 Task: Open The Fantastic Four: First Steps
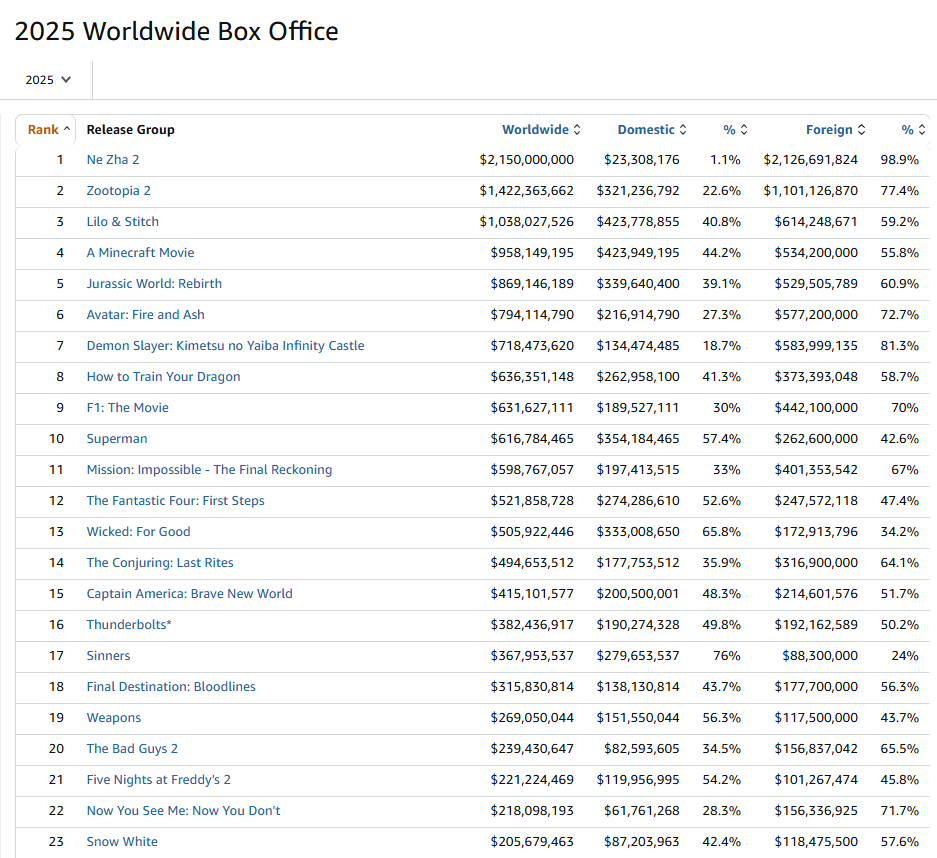point(175,501)
